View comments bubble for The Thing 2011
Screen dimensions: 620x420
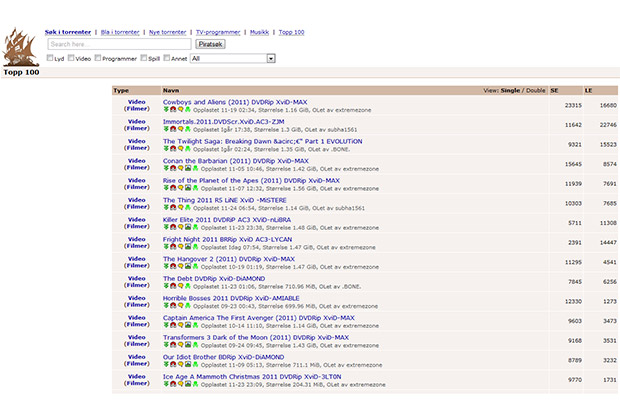(181, 207)
